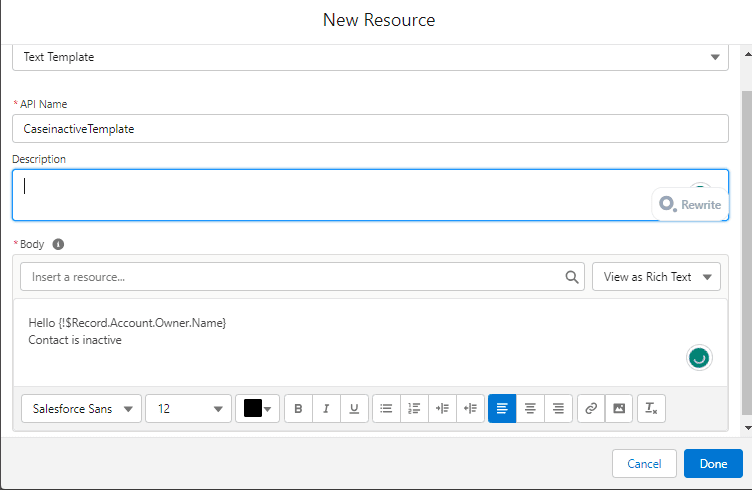Insert a numbered list
The width and height of the screenshot is (752, 490).
point(414,408)
